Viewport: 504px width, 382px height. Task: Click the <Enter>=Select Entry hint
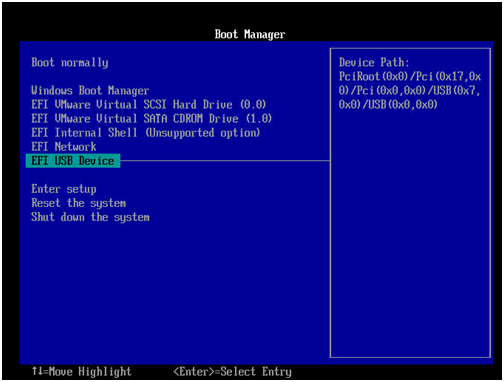(232, 371)
